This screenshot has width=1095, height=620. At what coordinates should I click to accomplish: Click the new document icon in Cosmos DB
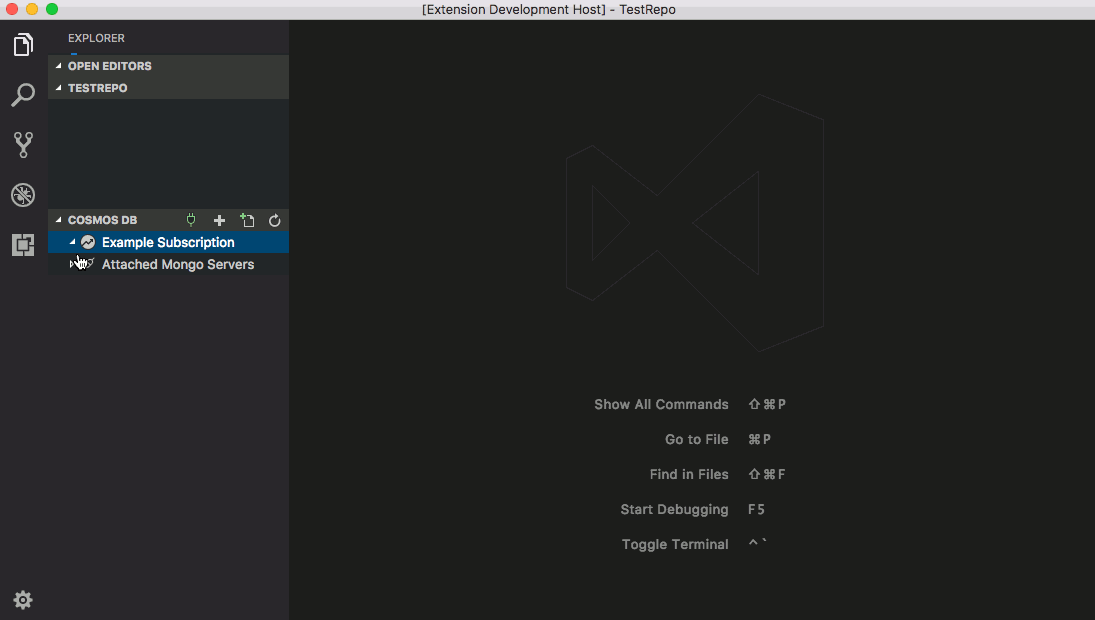247,221
